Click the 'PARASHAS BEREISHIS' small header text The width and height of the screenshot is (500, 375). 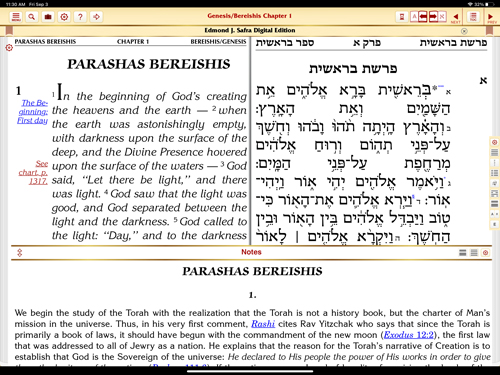pos(45,42)
